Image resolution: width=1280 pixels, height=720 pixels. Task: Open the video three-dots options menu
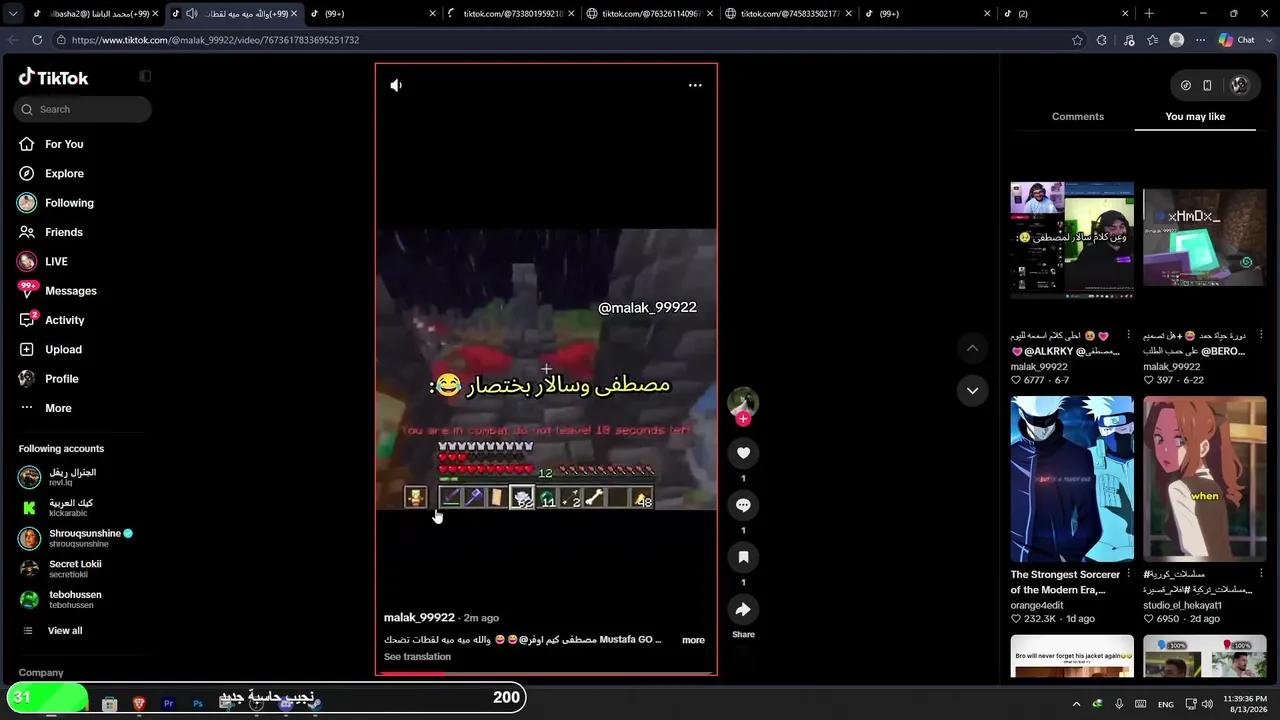[x=695, y=86]
